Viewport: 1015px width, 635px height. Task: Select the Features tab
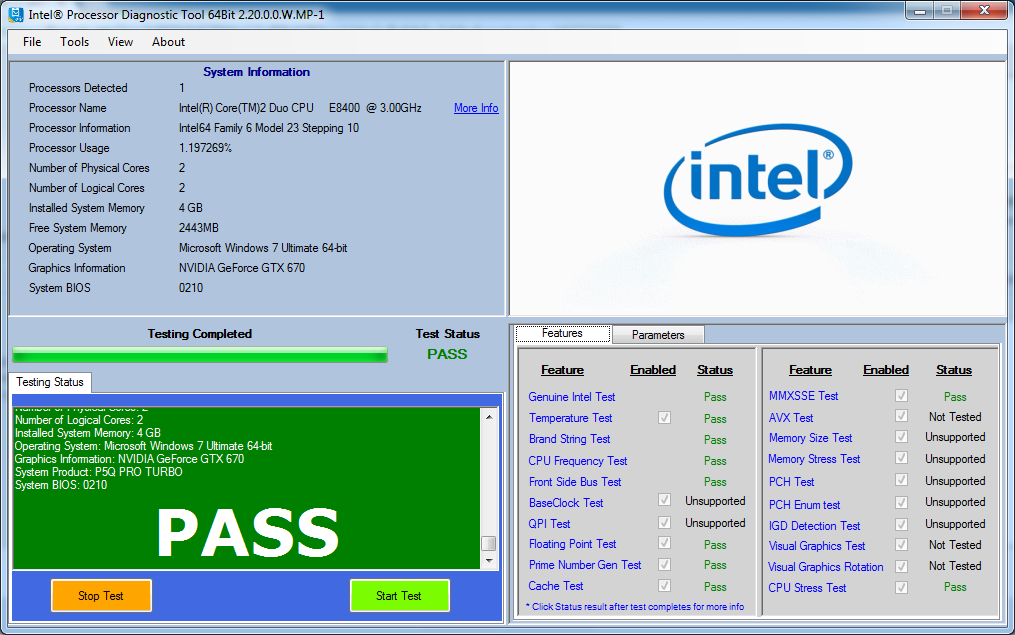tap(562, 334)
